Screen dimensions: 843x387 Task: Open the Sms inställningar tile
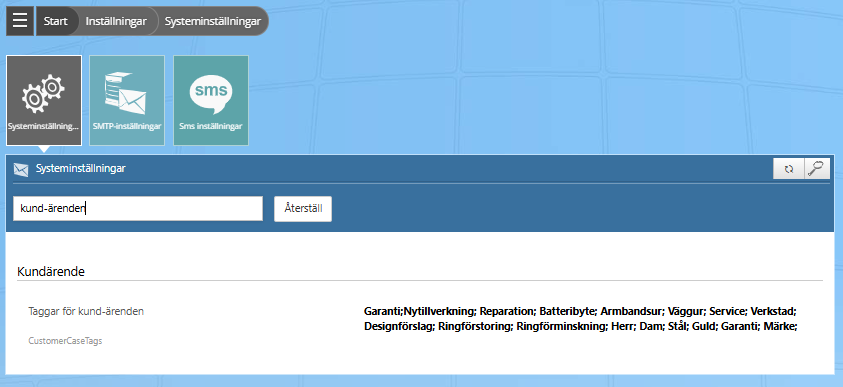point(211,101)
